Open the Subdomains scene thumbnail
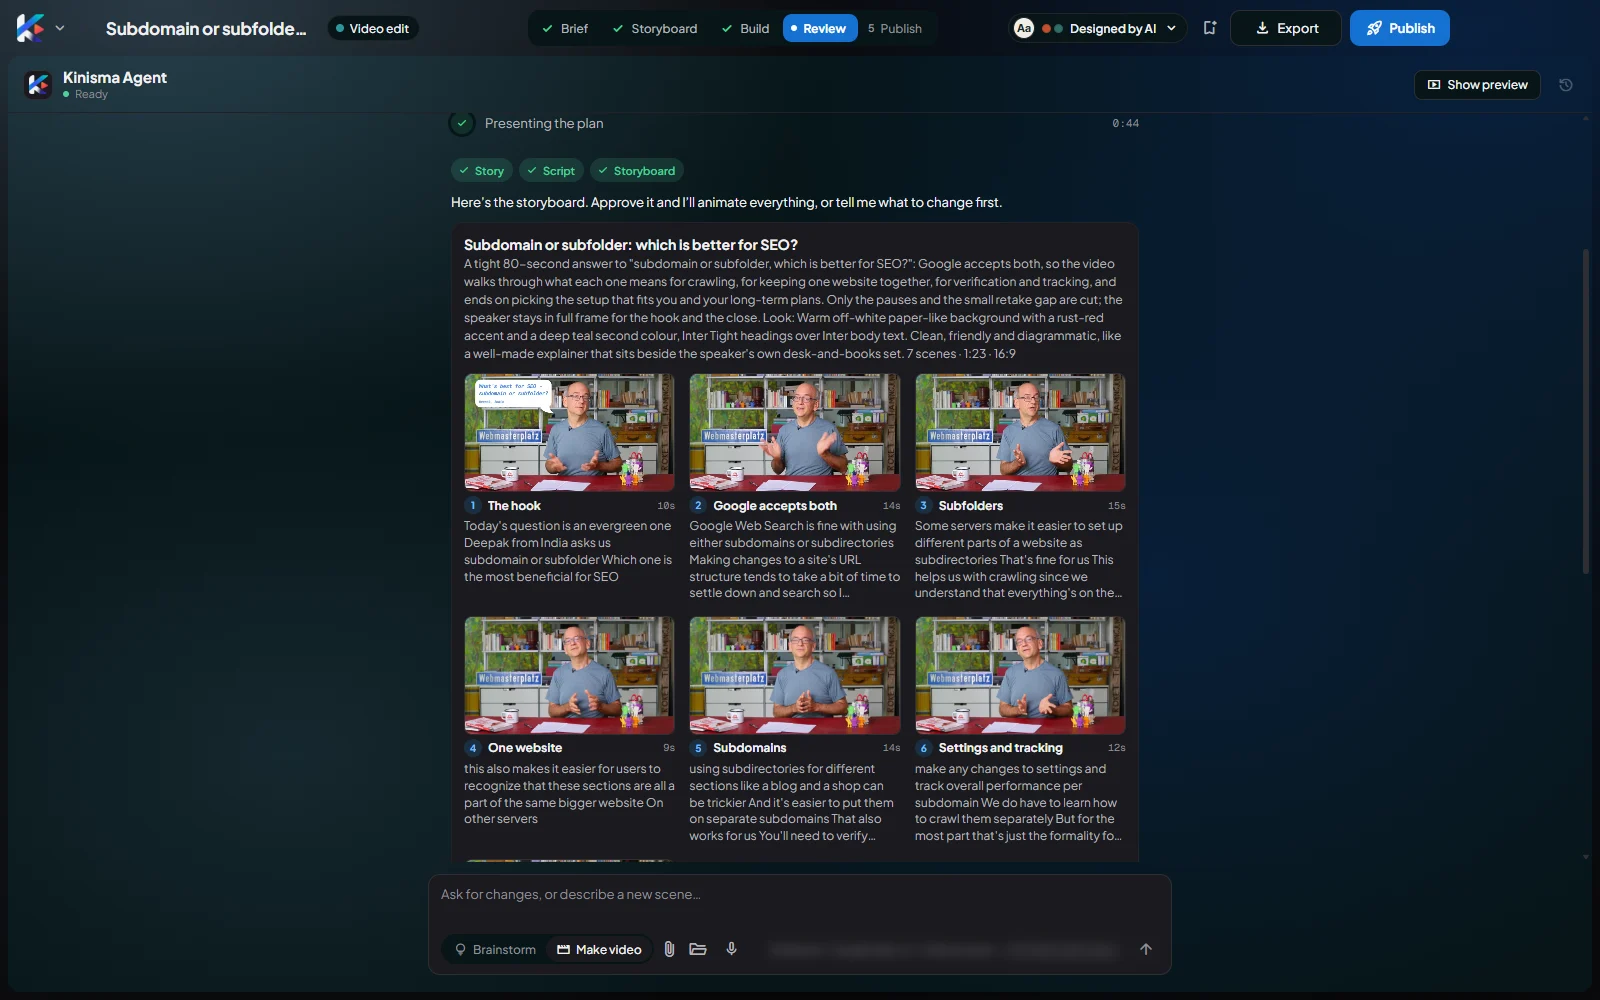Screen dimensions: 1600x1000 (x=795, y=675)
